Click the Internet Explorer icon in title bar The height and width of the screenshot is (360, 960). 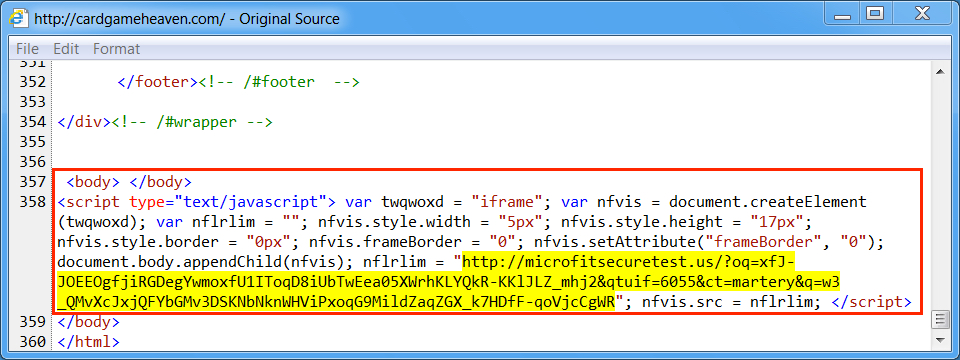20,18
